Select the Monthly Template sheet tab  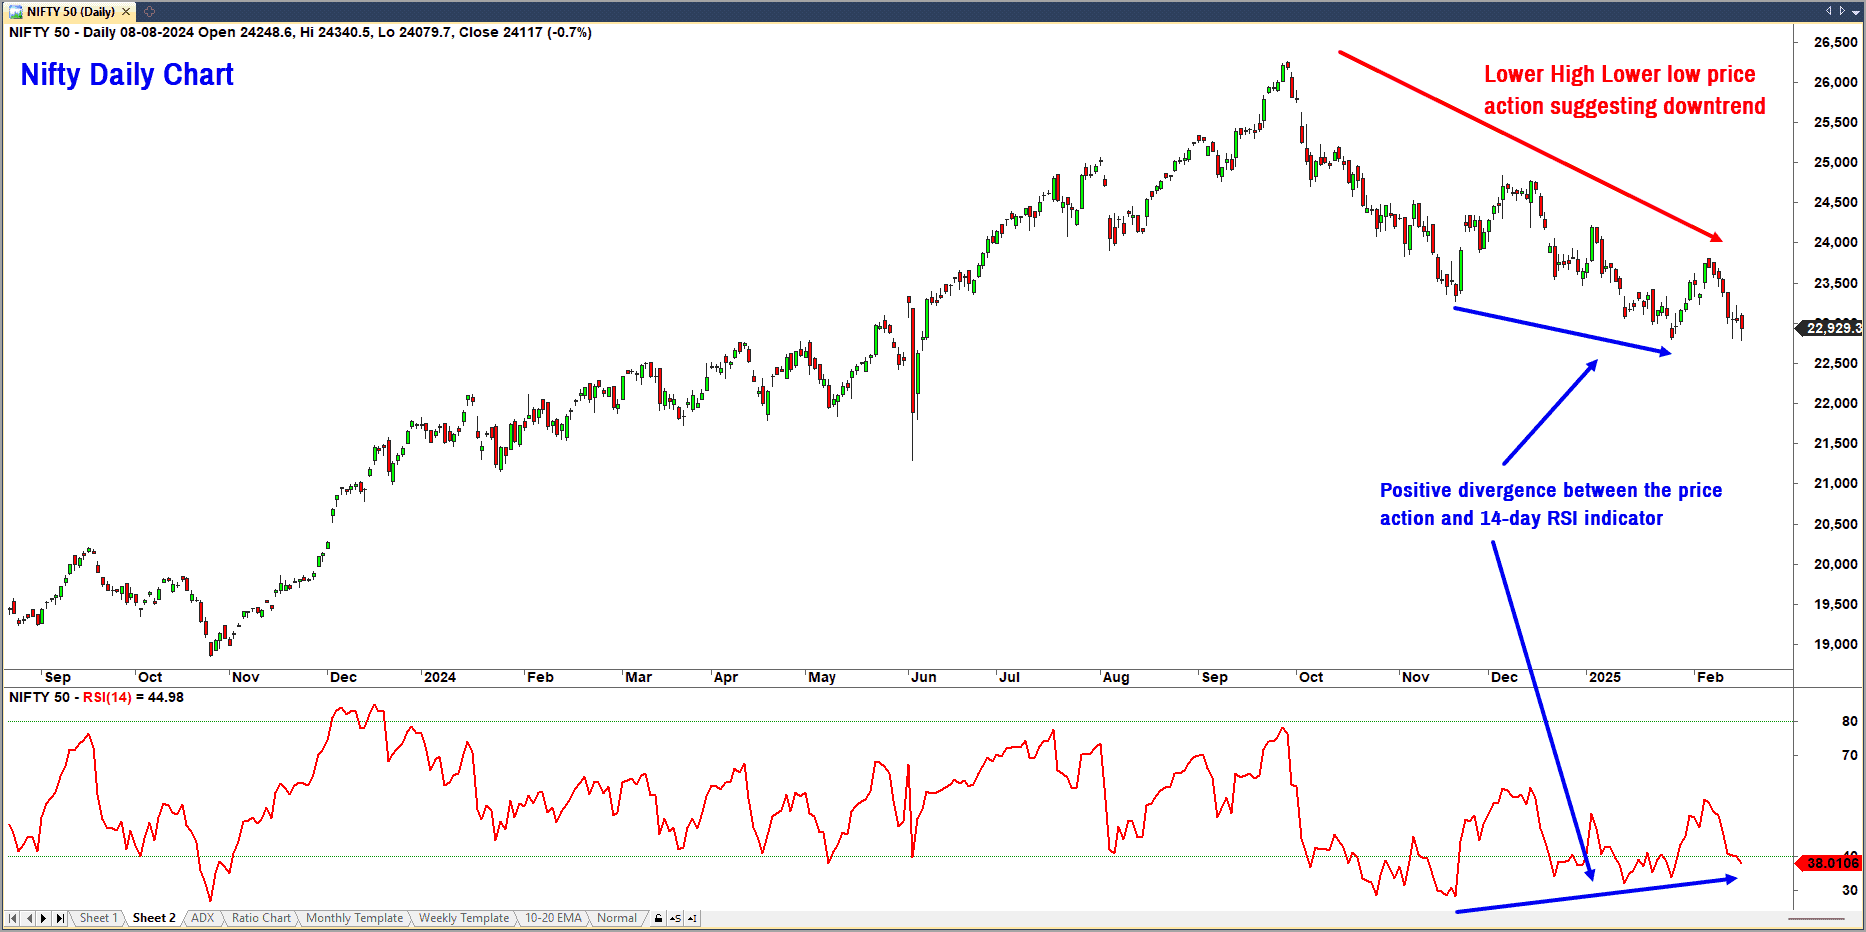(x=355, y=918)
